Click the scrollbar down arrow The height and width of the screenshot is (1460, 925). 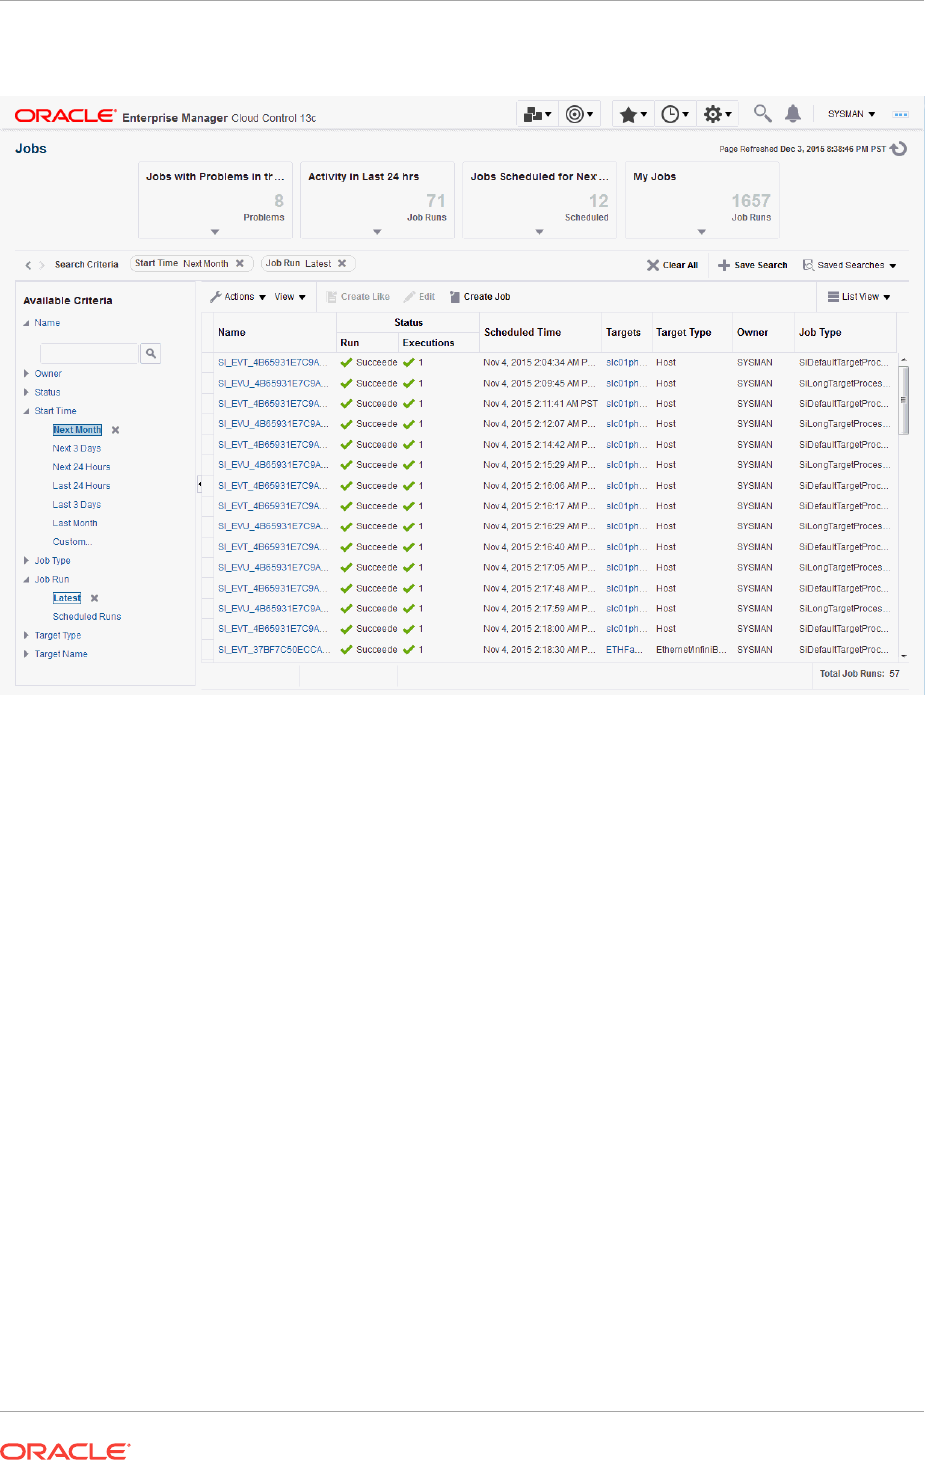pyautogui.click(x=904, y=656)
